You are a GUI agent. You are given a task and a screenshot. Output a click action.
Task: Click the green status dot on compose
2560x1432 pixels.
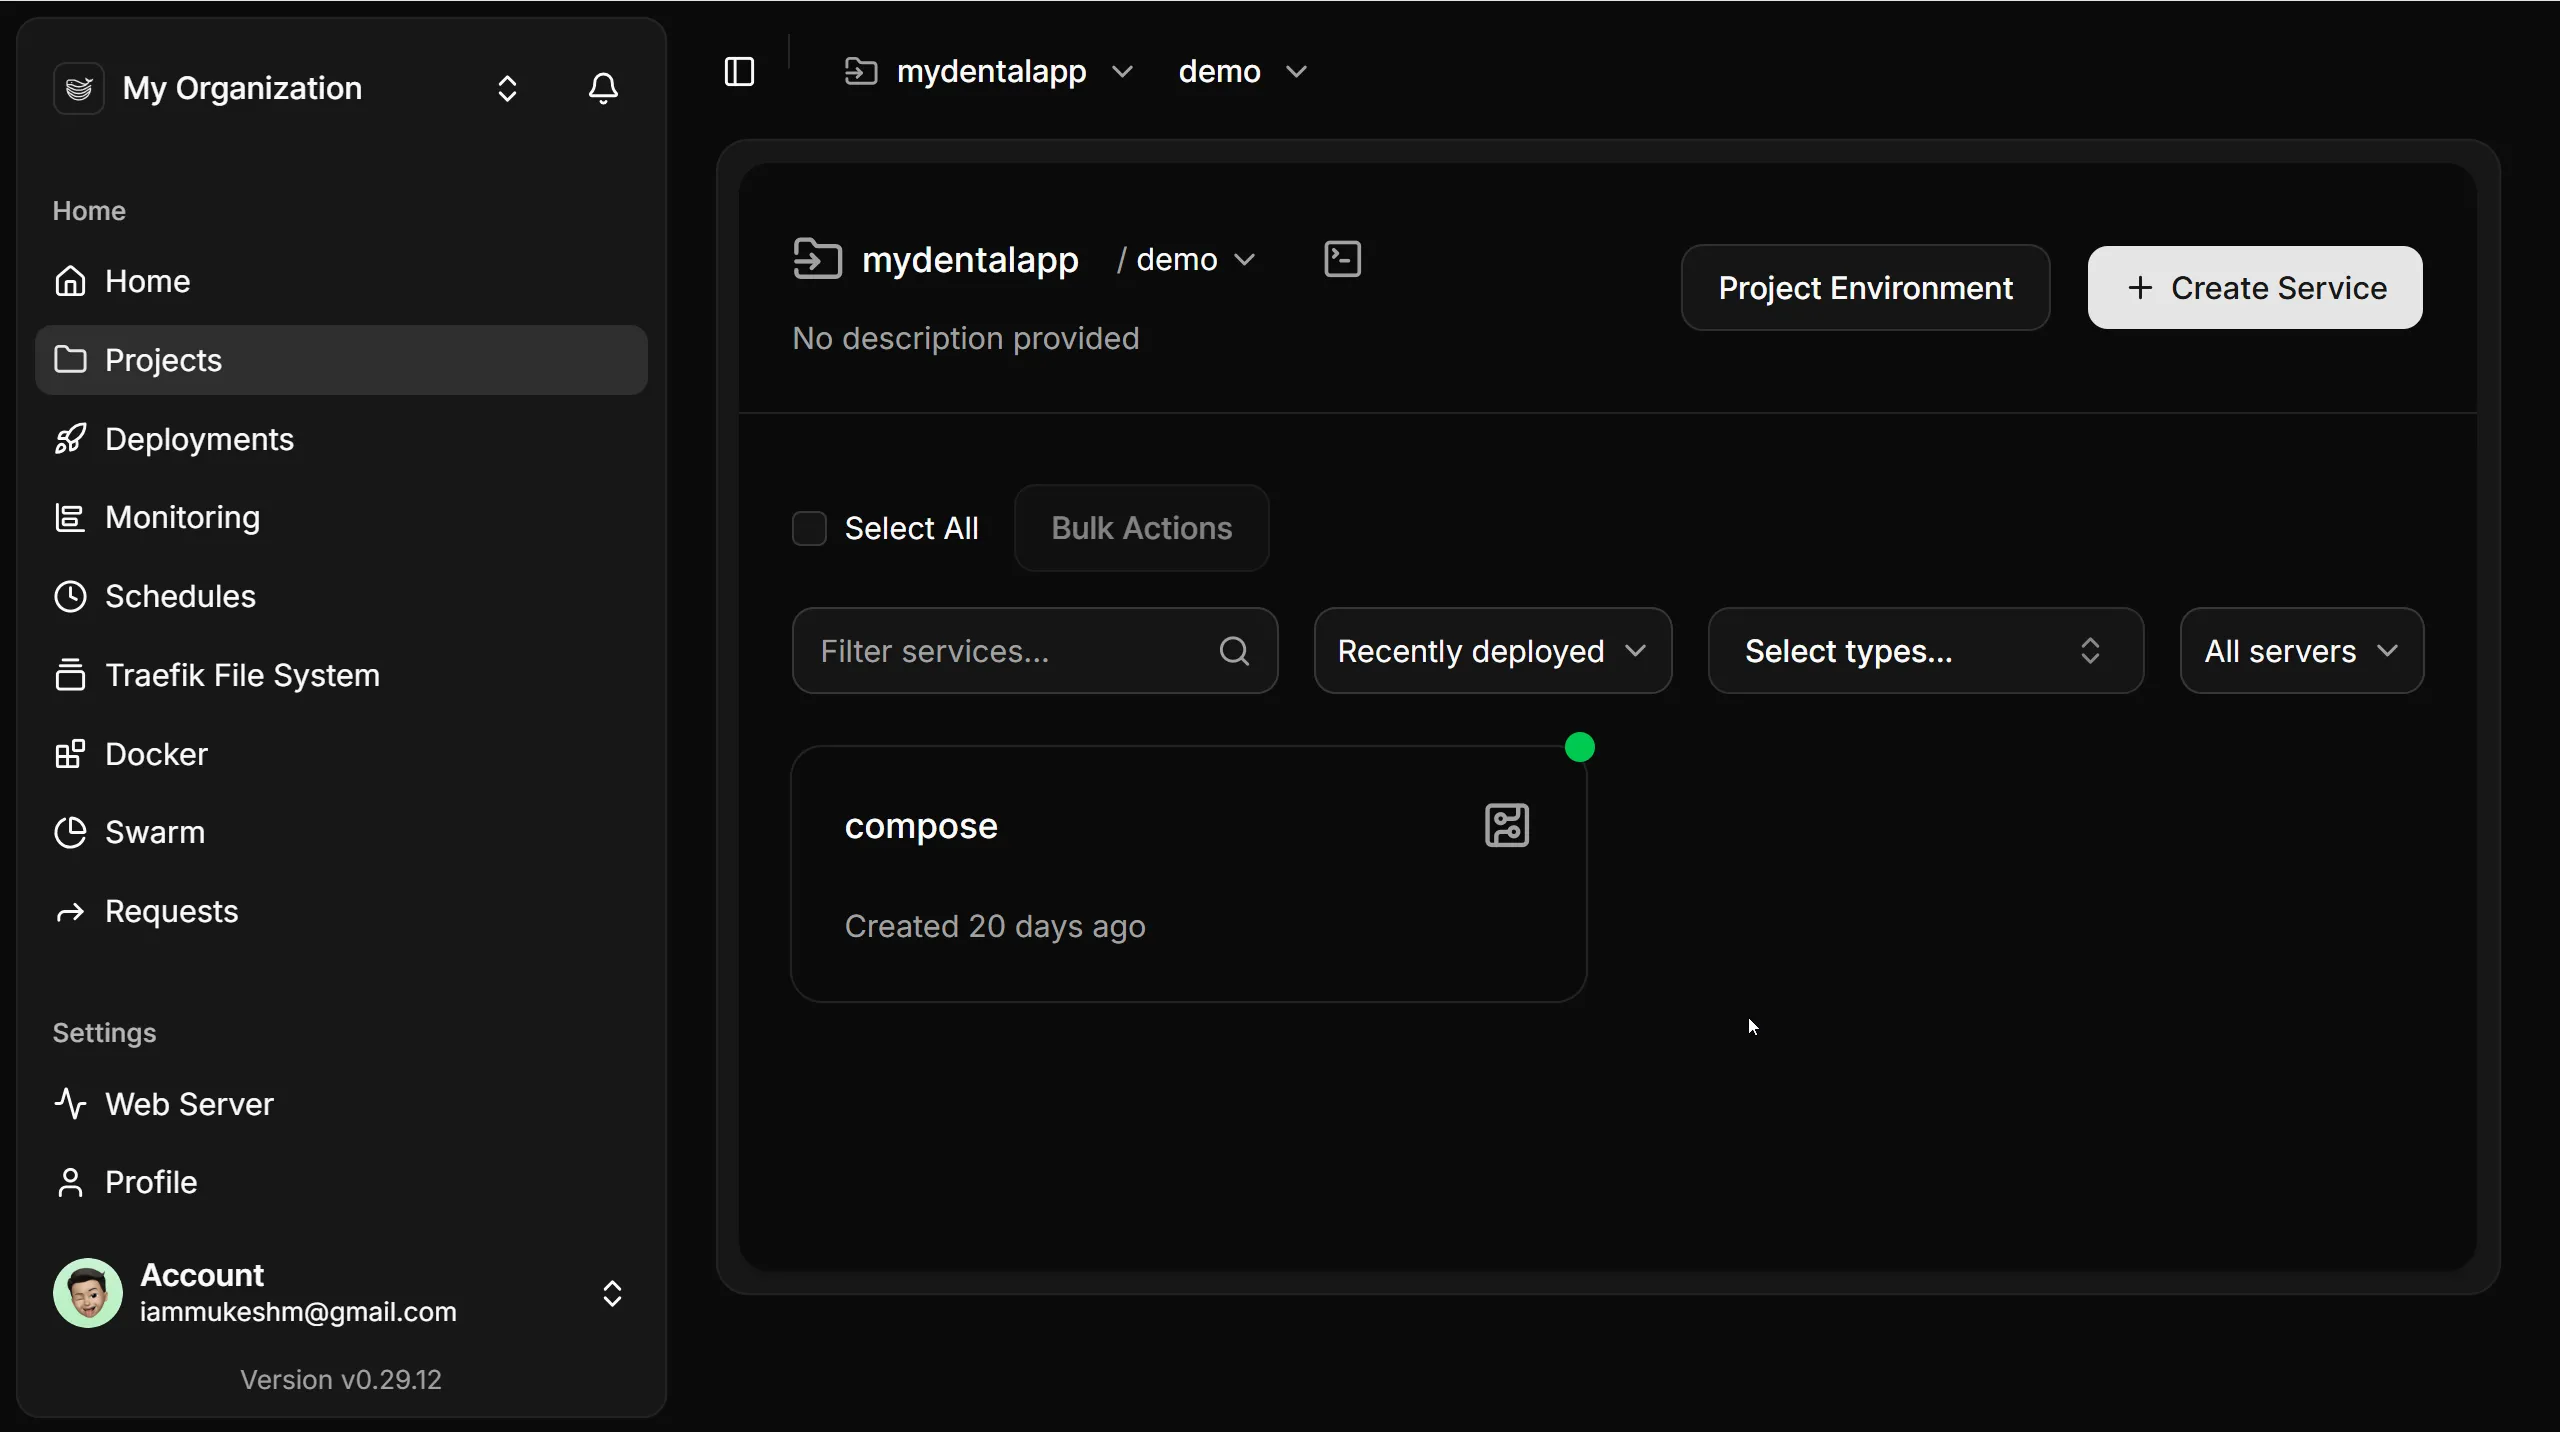[x=1580, y=747]
